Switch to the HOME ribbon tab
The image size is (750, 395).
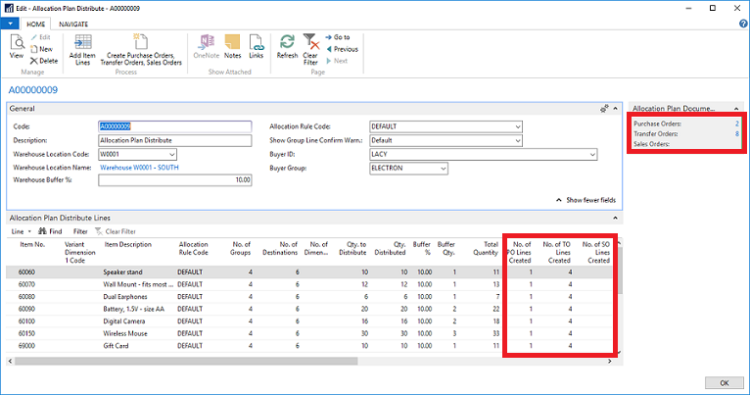tap(35, 24)
